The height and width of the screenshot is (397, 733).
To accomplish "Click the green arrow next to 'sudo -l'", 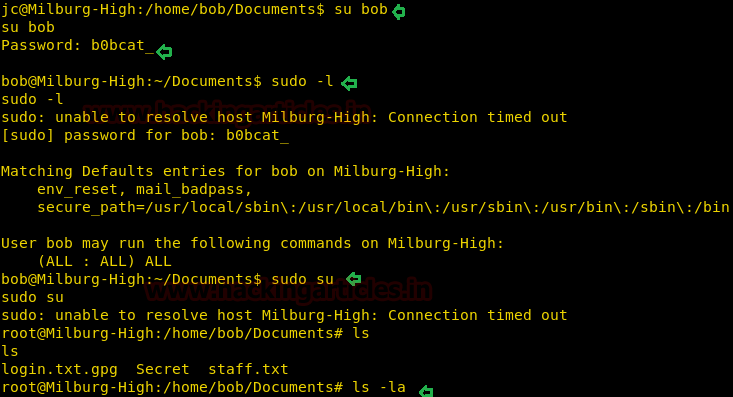I will [x=349, y=84].
